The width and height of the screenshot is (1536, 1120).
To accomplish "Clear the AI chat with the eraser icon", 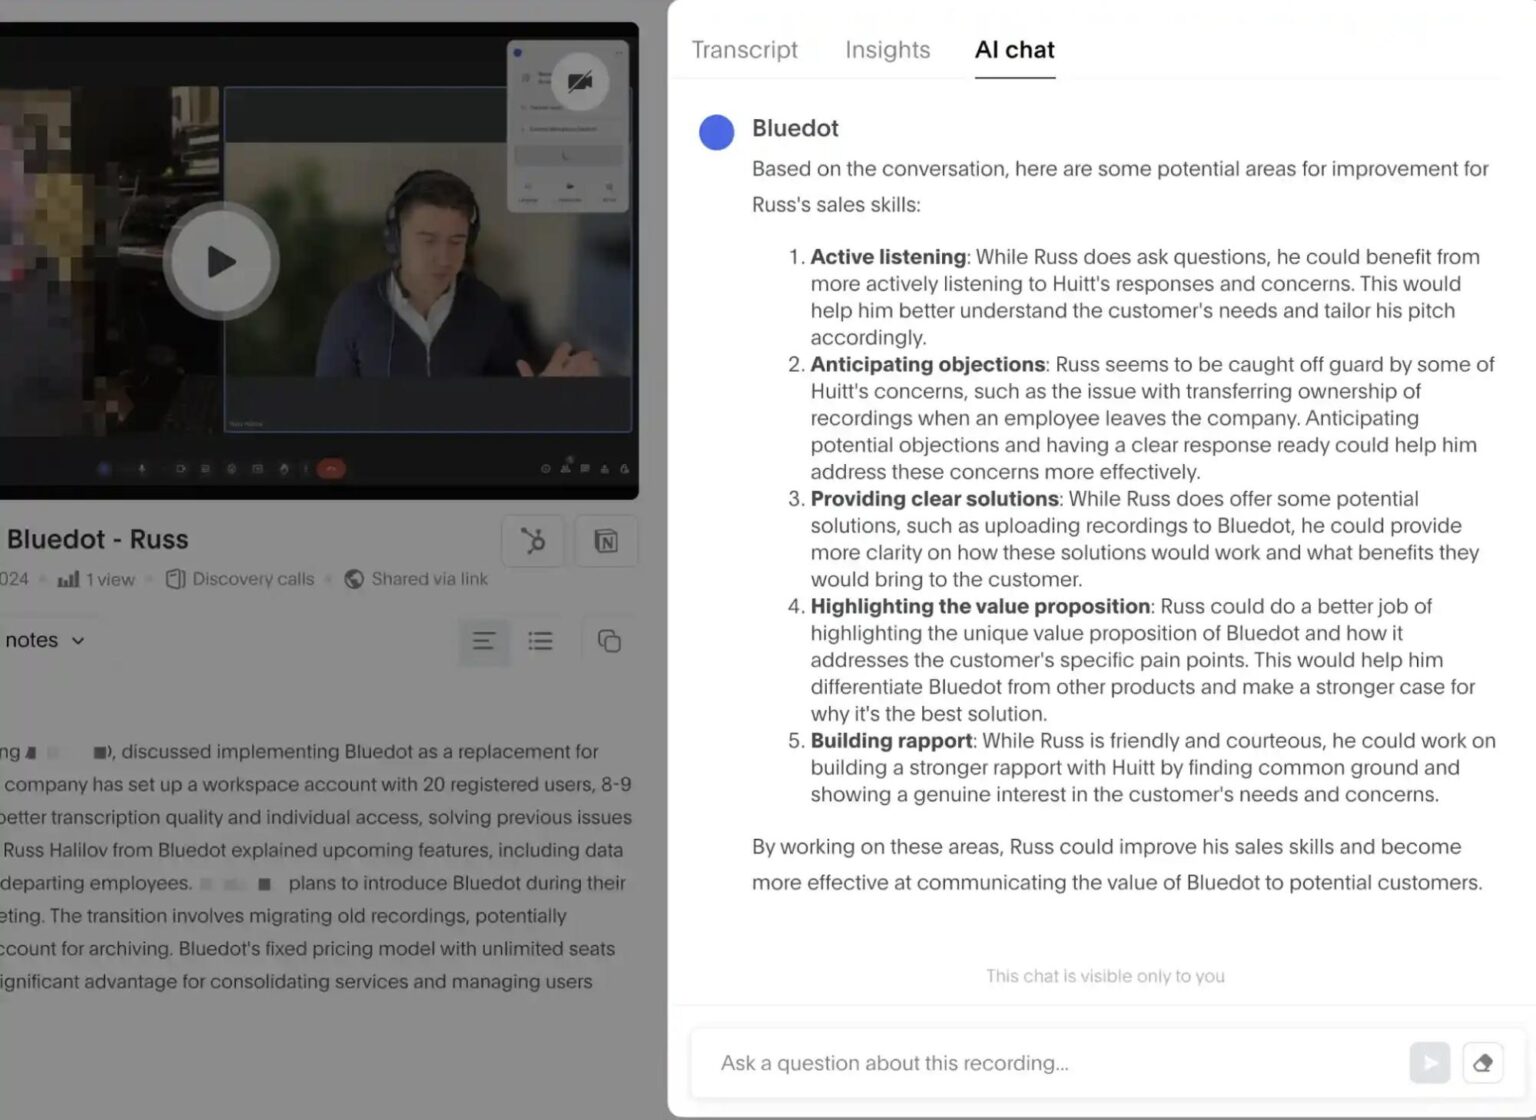I will (1483, 1063).
